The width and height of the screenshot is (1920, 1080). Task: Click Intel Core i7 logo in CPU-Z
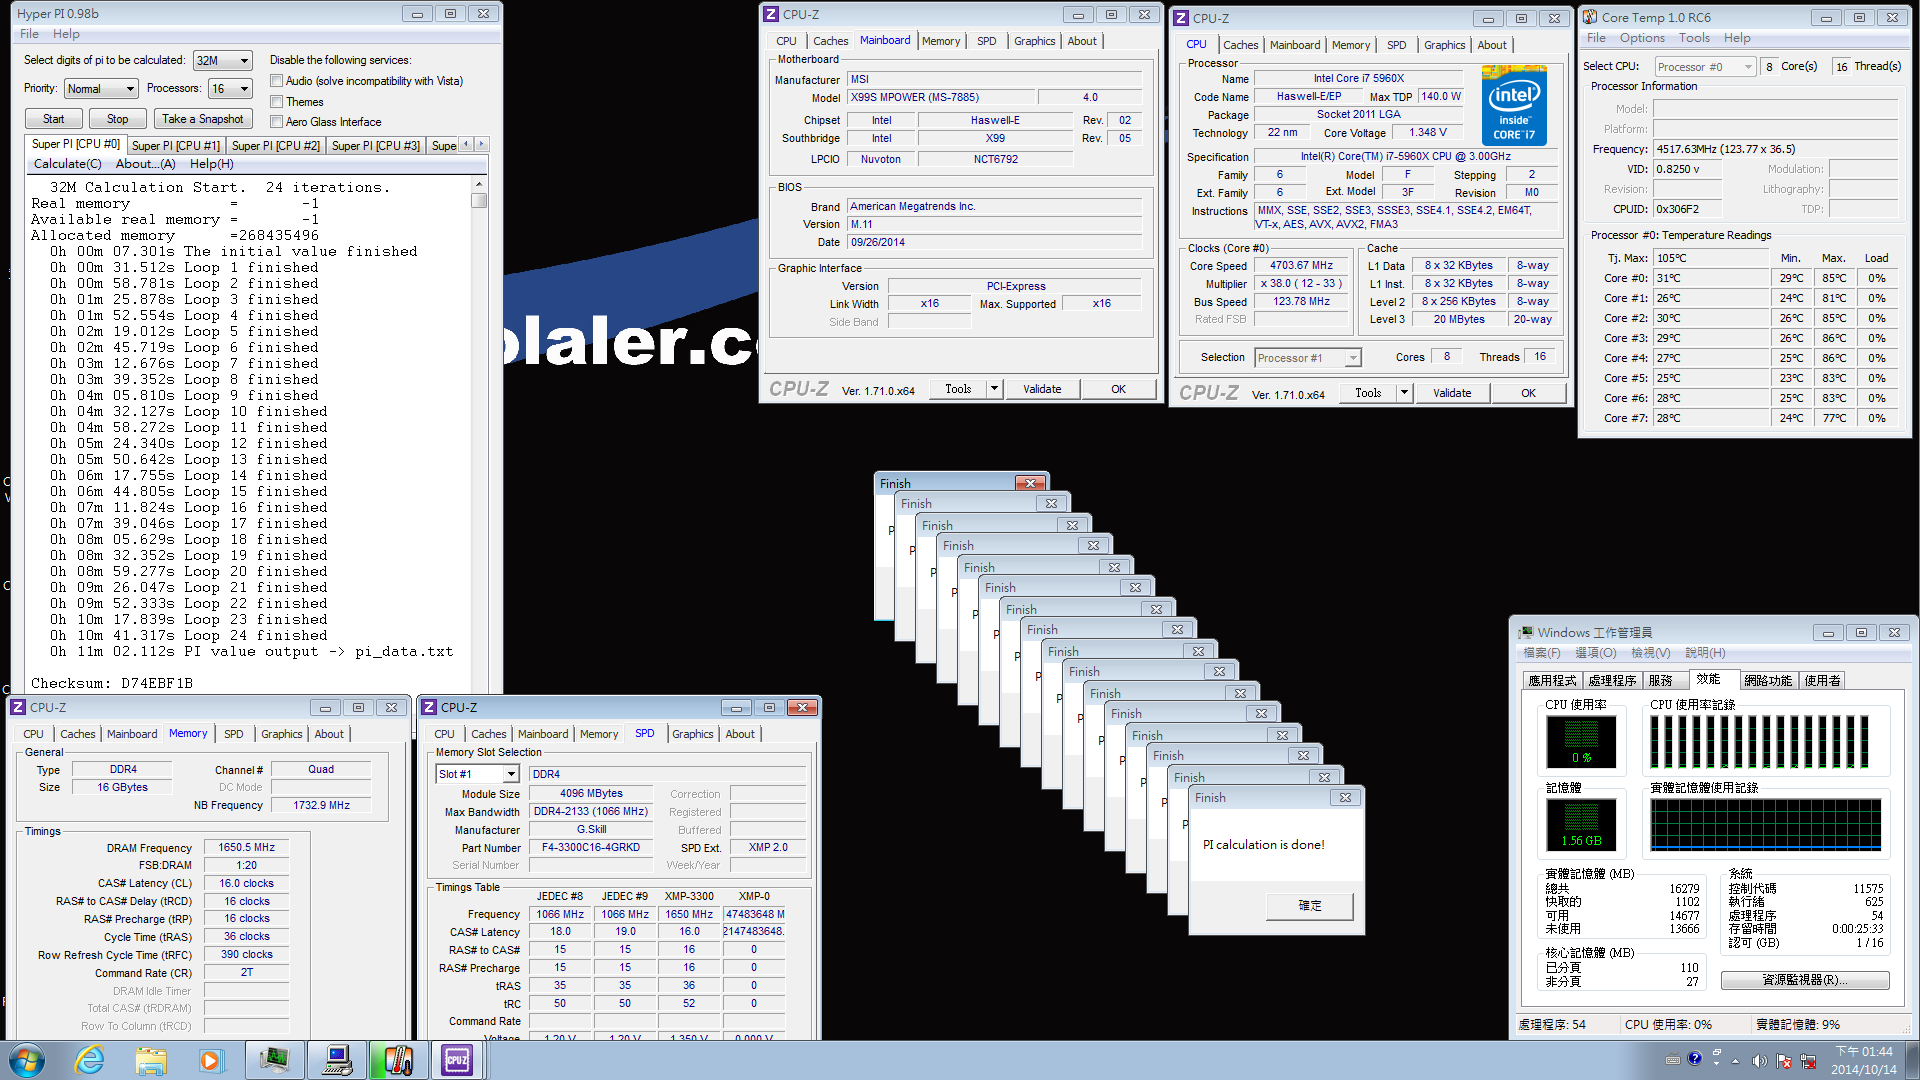click(x=1514, y=105)
